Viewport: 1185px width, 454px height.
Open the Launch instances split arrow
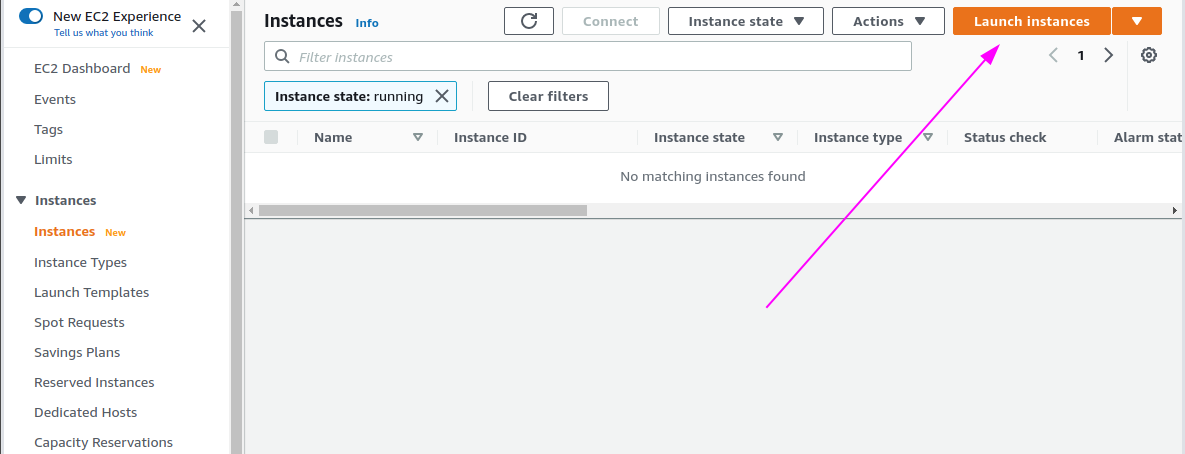point(1137,21)
